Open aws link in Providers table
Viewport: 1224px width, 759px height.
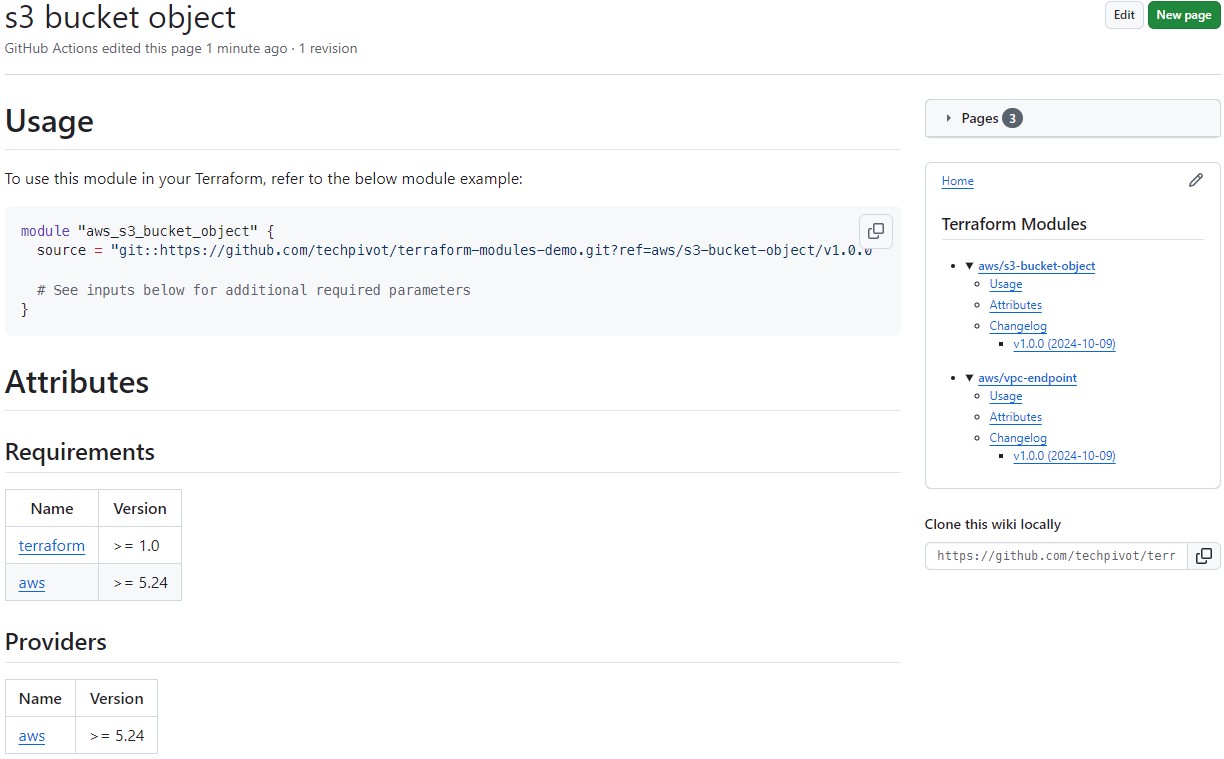pos(32,736)
